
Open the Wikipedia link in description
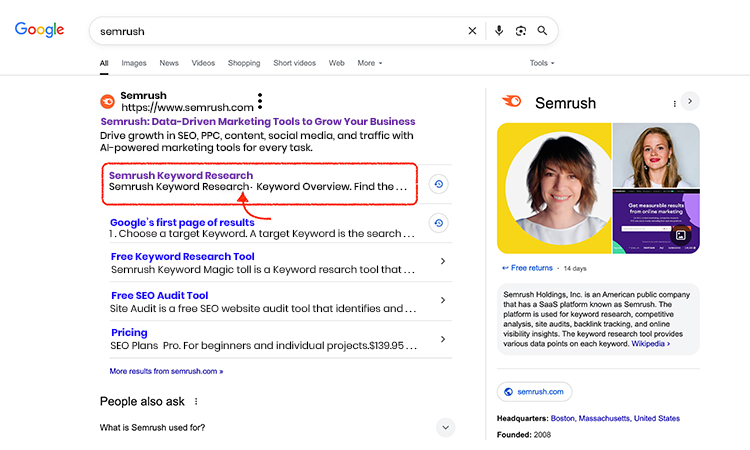(651, 344)
